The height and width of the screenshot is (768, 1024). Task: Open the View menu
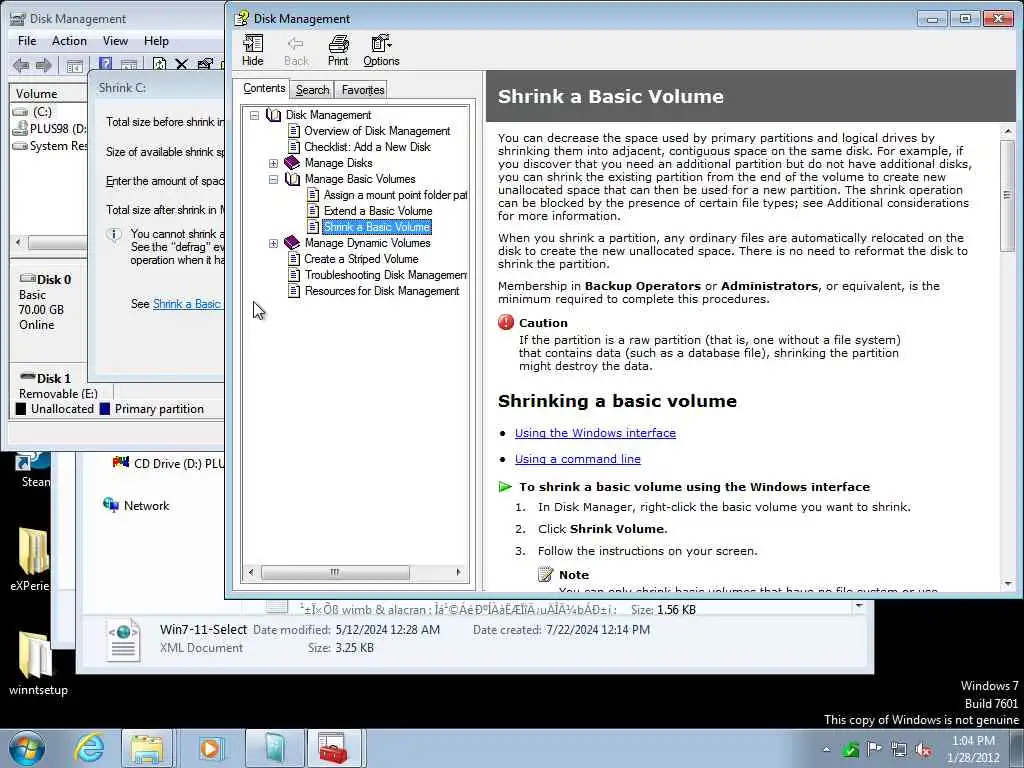tap(115, 40)
